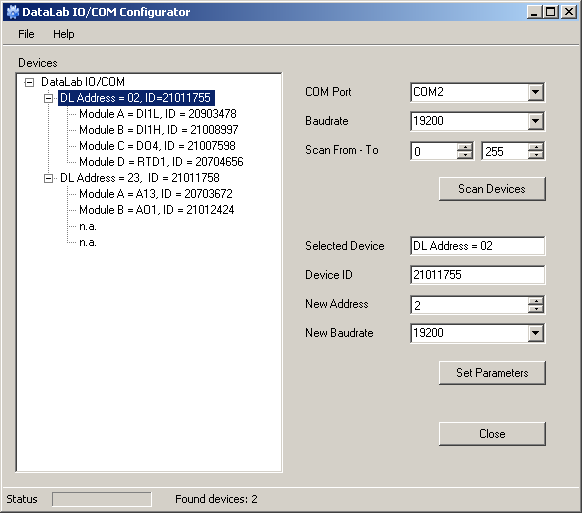Viewport: 582px width, 513px height.
Task: Increase New Address with up arrow
Action: coord(536,301)
